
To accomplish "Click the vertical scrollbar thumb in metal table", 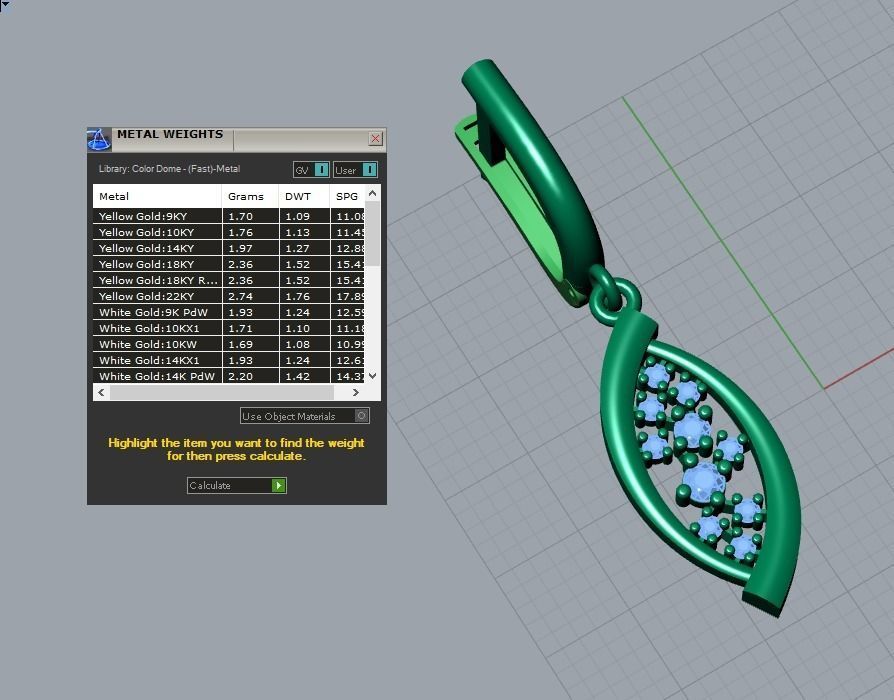I will click(x=372, y=233).
